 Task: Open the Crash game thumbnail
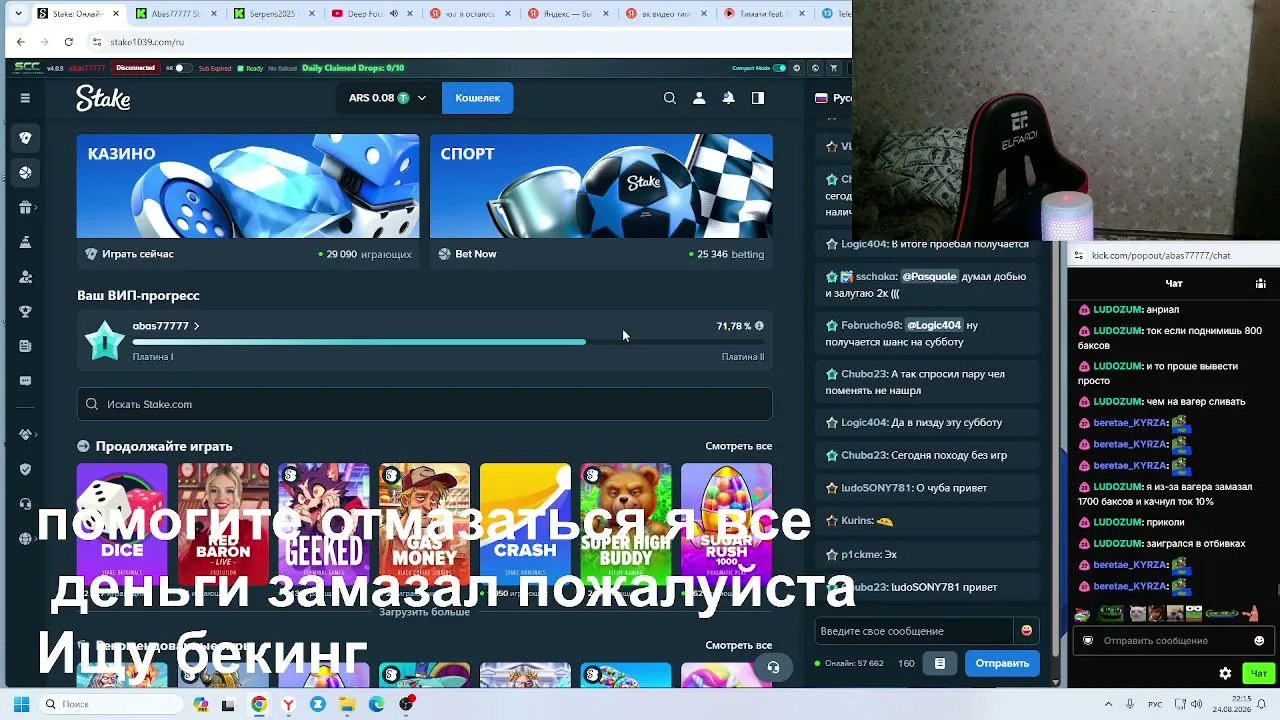(x=525, y=525)
